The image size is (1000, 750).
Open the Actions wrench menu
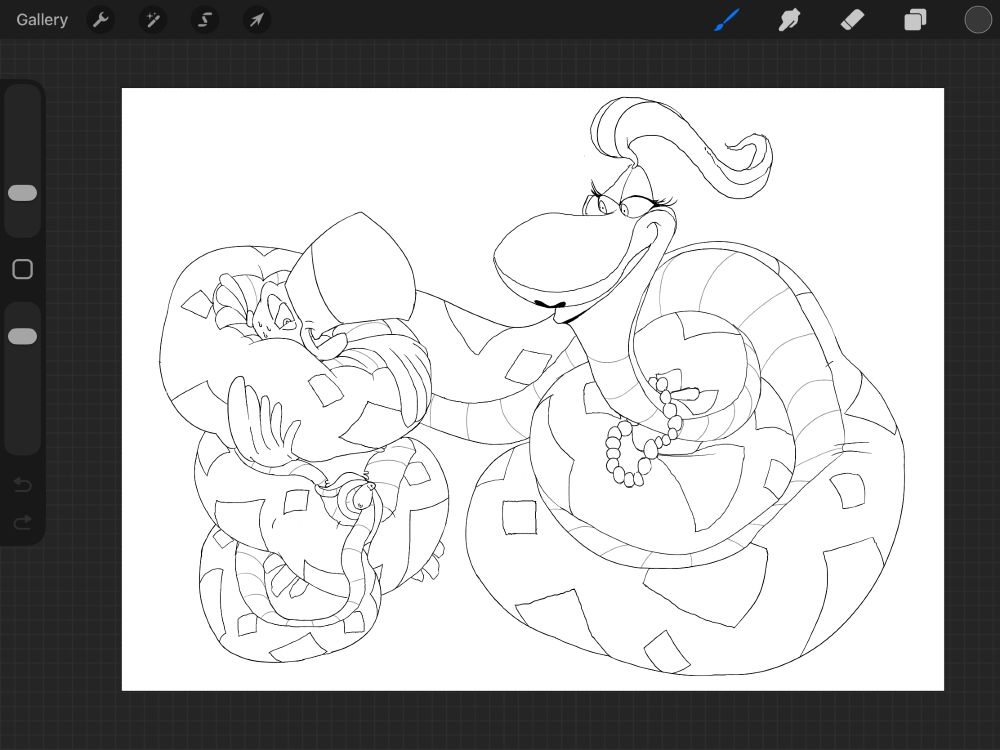pyautogui.click(x=101, y=20)
